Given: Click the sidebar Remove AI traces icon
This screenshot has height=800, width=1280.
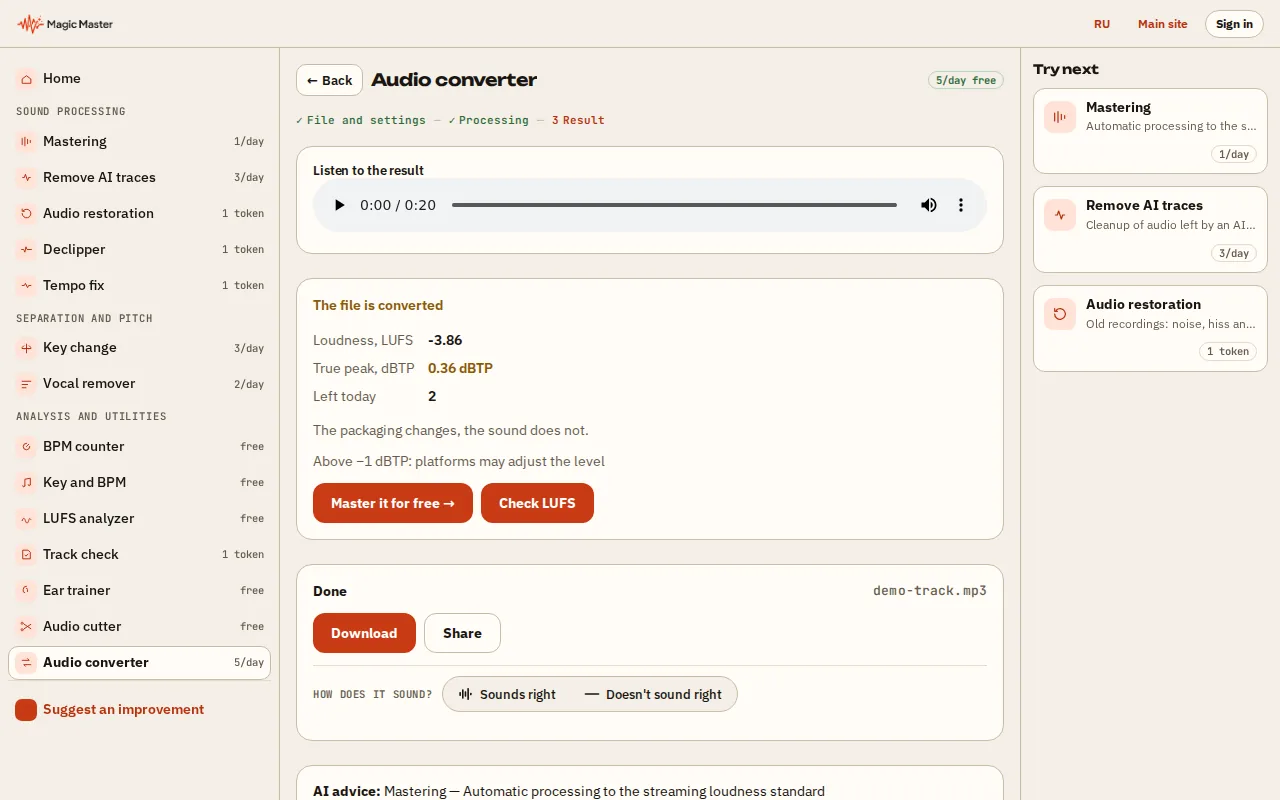Looking at the screenshot, I should click(26, 177).
